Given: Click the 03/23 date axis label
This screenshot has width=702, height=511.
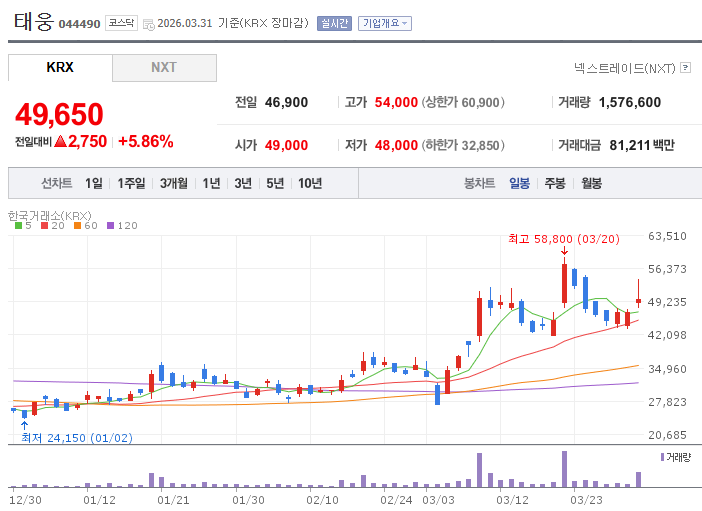Looking at the screenshot, I should click(586, 500).
